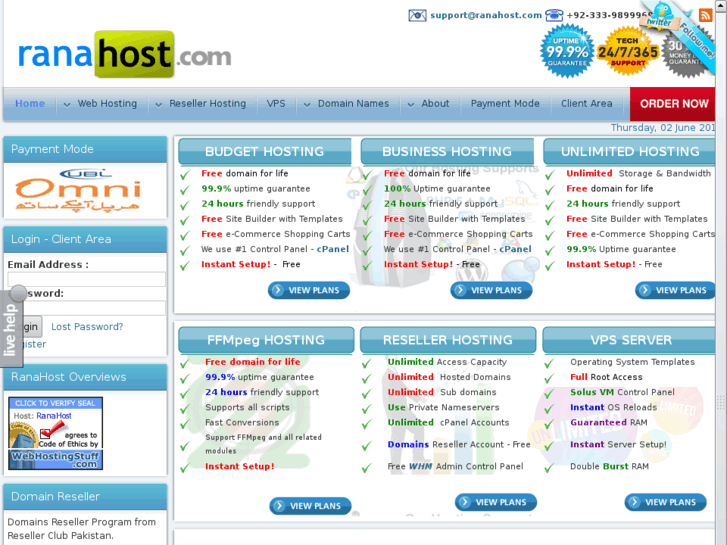Click the "Thursday, 02 June" date text
The image size is (727, 545).
(x=663, y=128)
